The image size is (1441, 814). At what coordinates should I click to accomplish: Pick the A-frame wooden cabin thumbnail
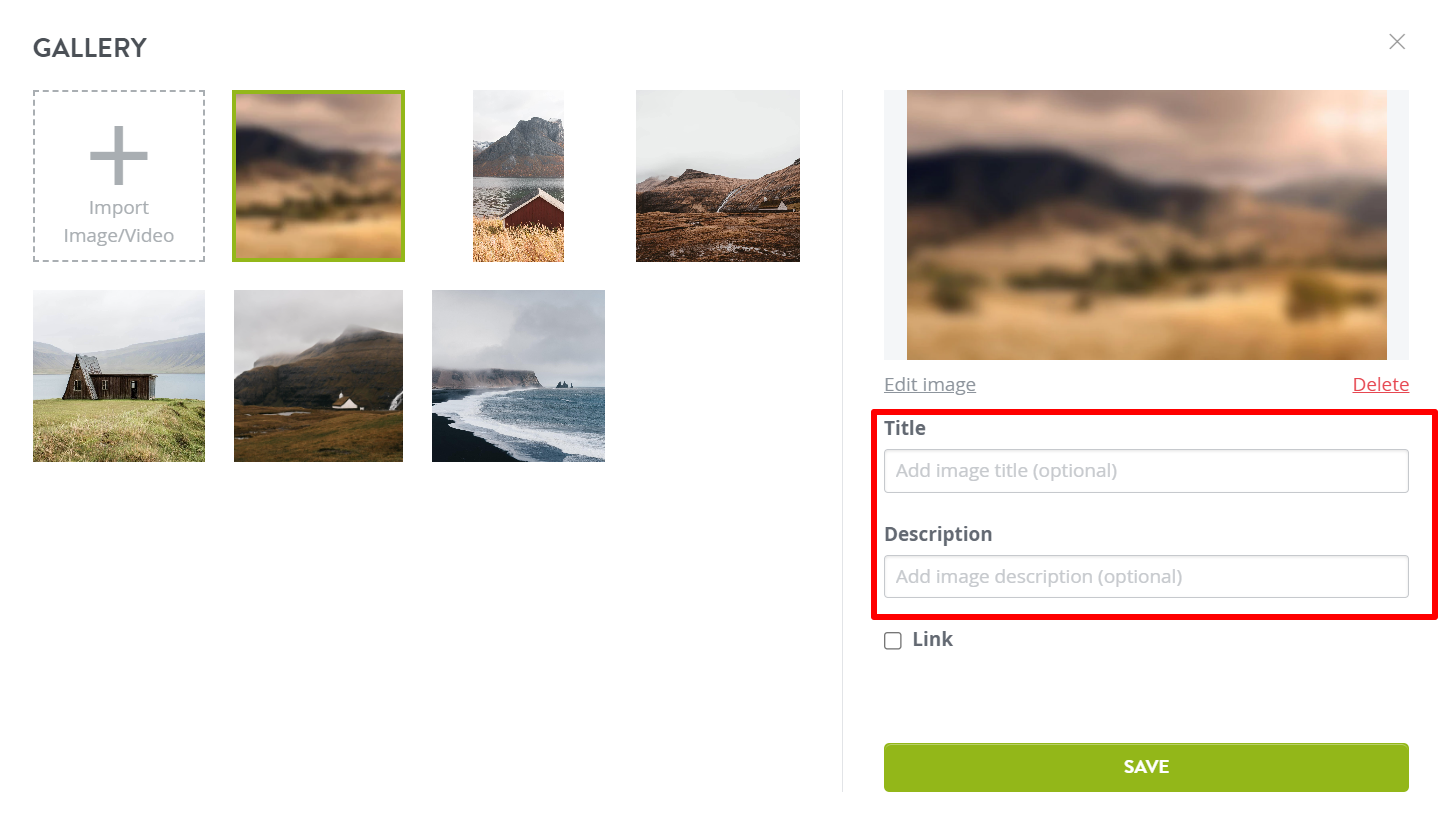(x=119, y=376)
